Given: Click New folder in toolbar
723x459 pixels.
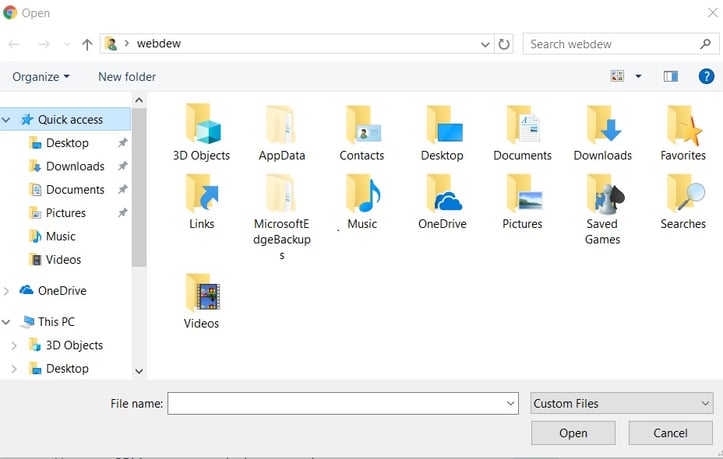Looking at the screenshot, I should [127, 77].
